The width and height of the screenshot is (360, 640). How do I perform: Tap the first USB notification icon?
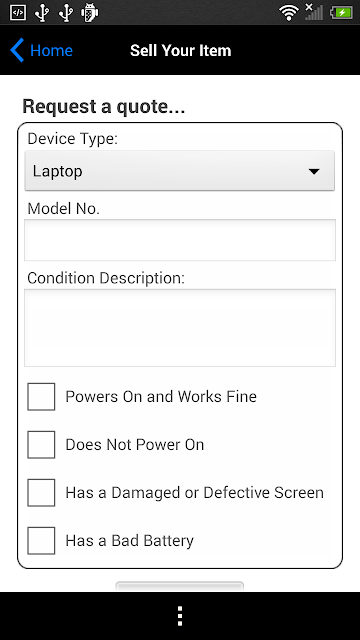(42, 13)
